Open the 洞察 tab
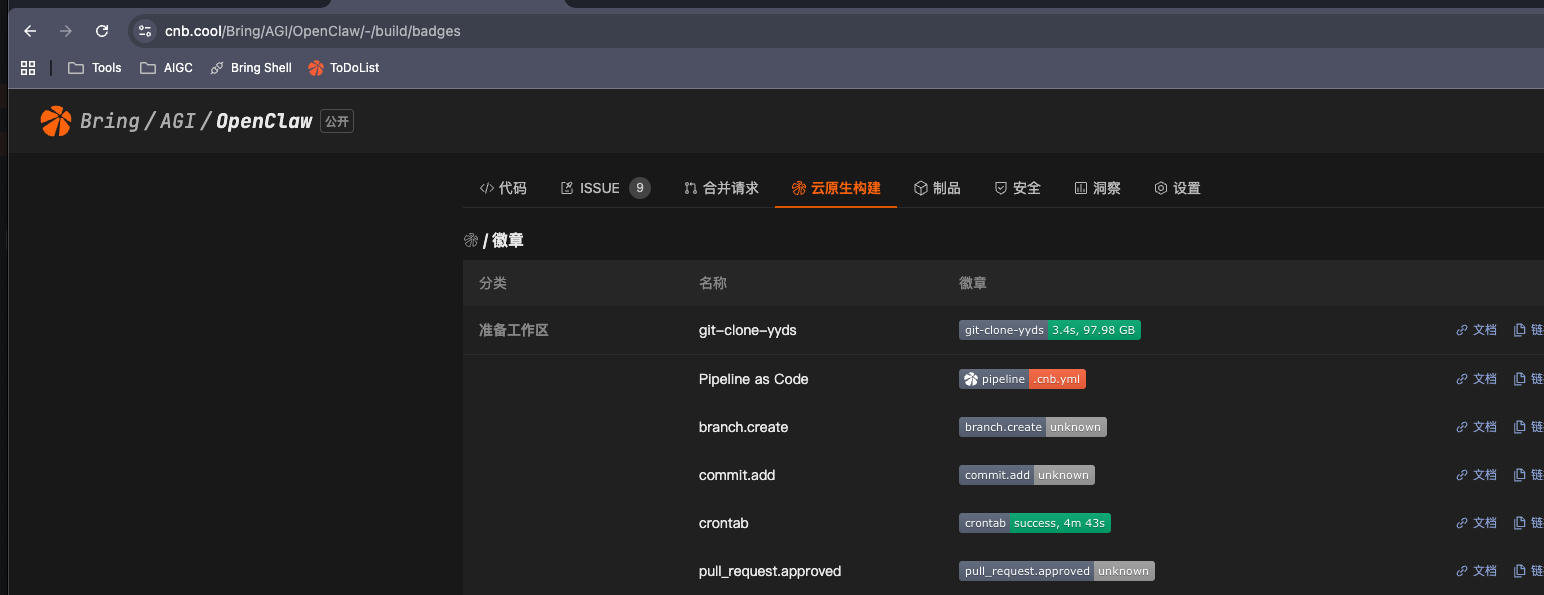1544x595 pixels. pyautogui.click(x=1097, y=188)
